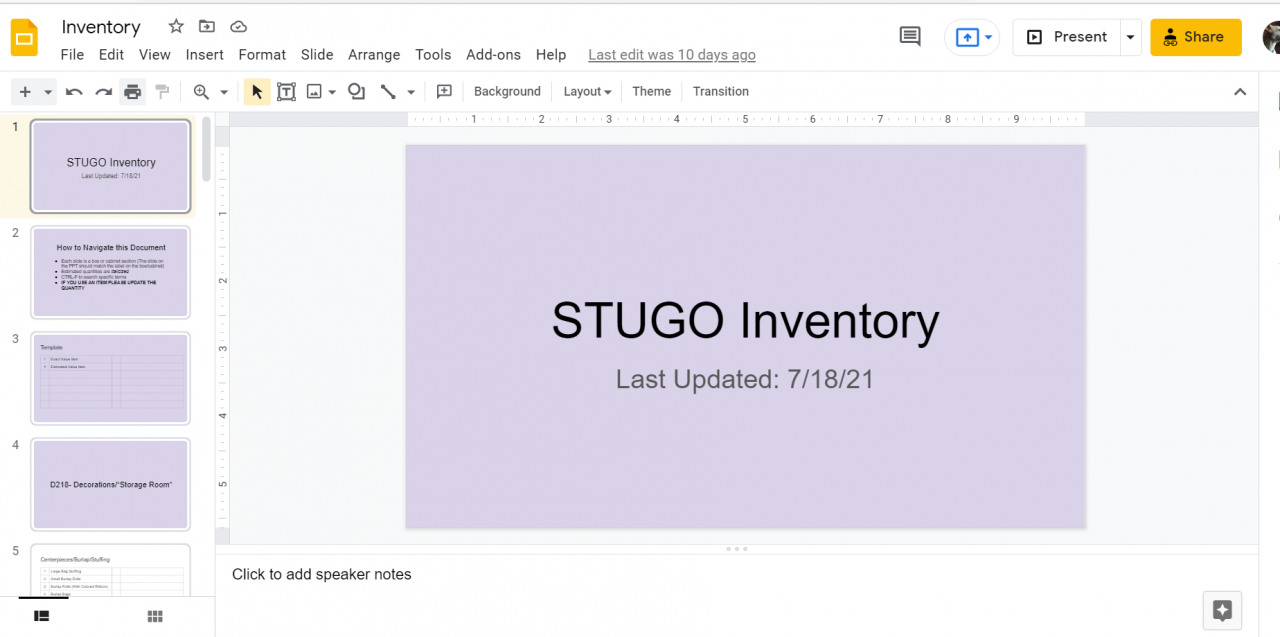Open the Explore button icon

point(1222,610)
